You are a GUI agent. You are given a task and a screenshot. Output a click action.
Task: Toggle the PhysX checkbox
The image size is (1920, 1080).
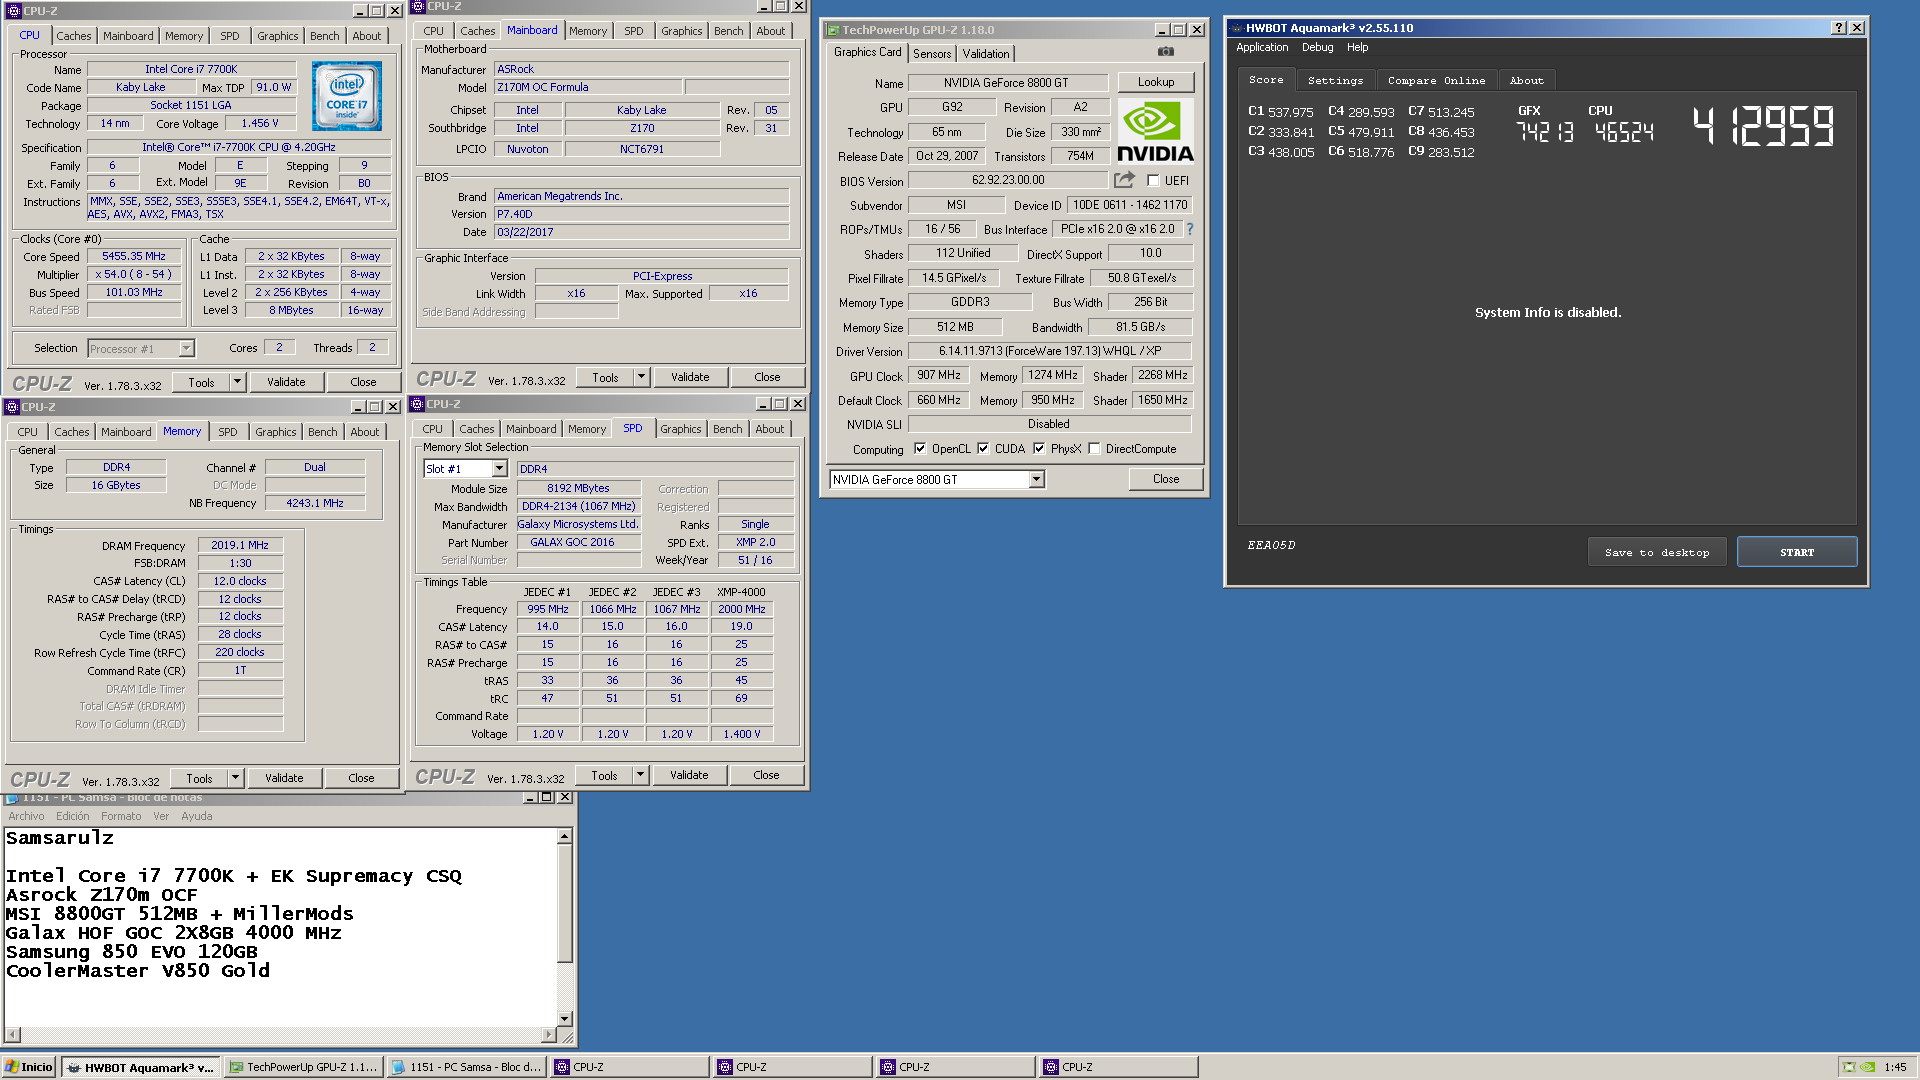tap(1039, 449)
